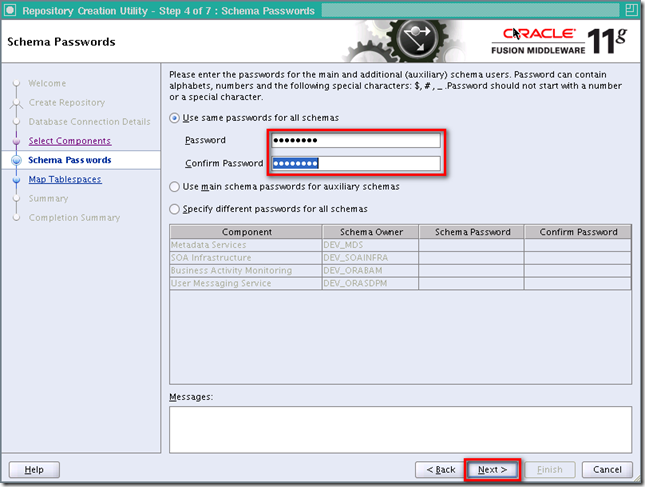Image resolution: width=645 pixels, height=487 pixels.
Task: Click the Confirm Password cell for DEV_SOAINFRA
Action: (578, 258)
